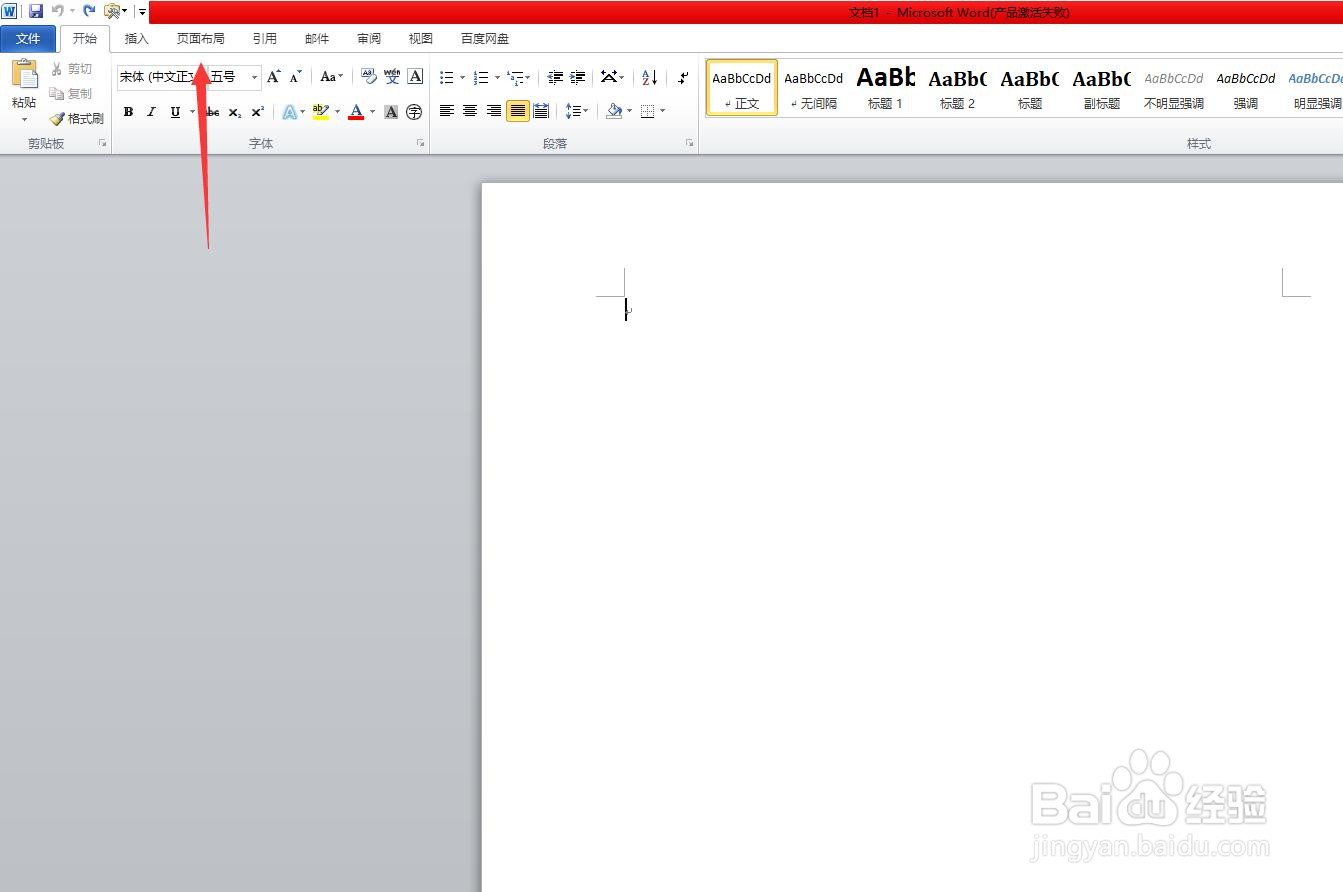Screen dimensions: 1343x892
Task: Click the Show/Hide paragraph marks icon
Action: pos(683,77)
